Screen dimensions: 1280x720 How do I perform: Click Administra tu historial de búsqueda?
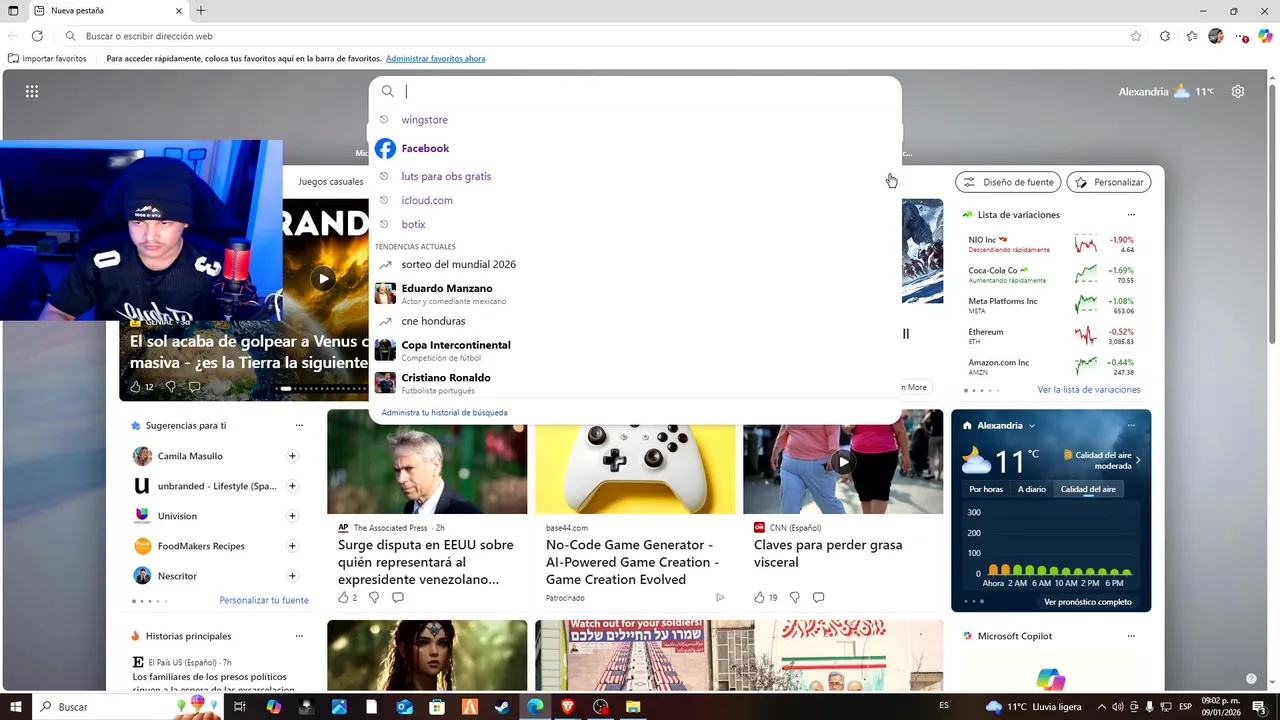click(x=444, y=413)
